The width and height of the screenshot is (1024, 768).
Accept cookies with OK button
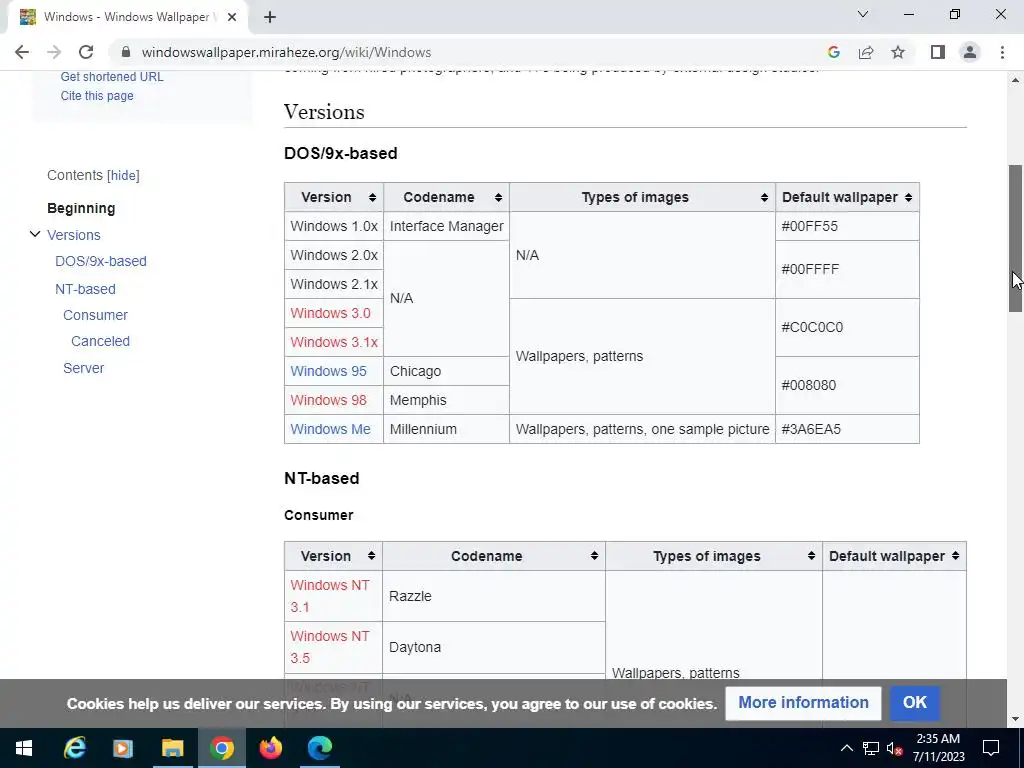pos(914,703)
